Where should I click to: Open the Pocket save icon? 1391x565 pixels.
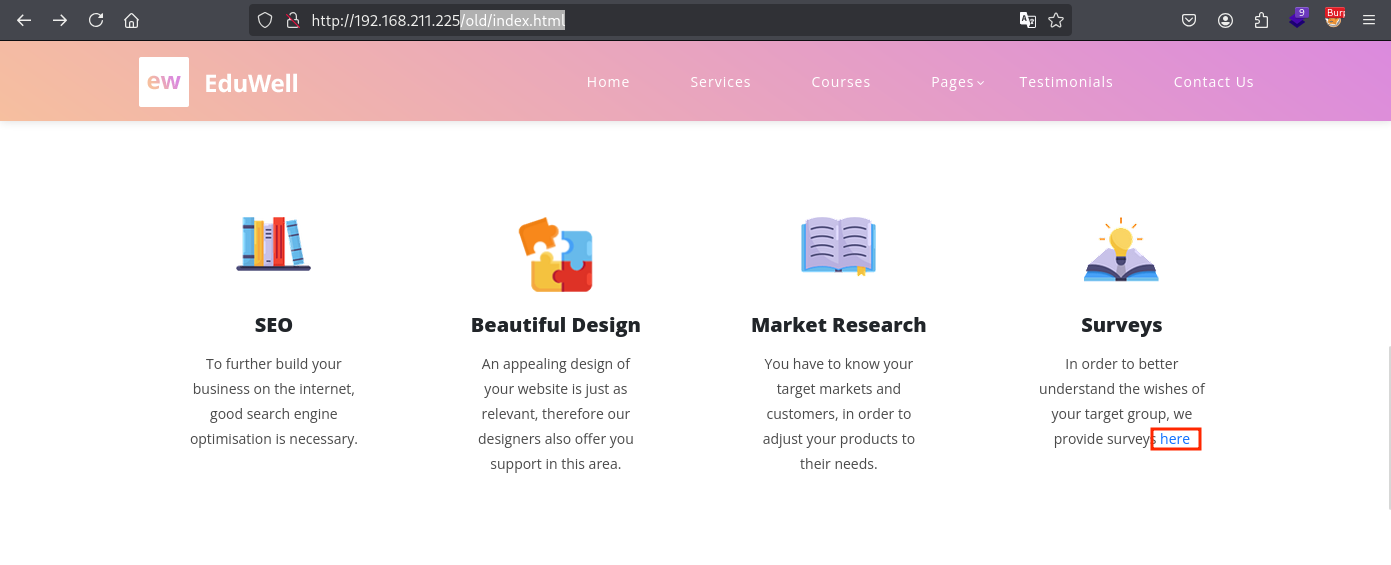1189,20
